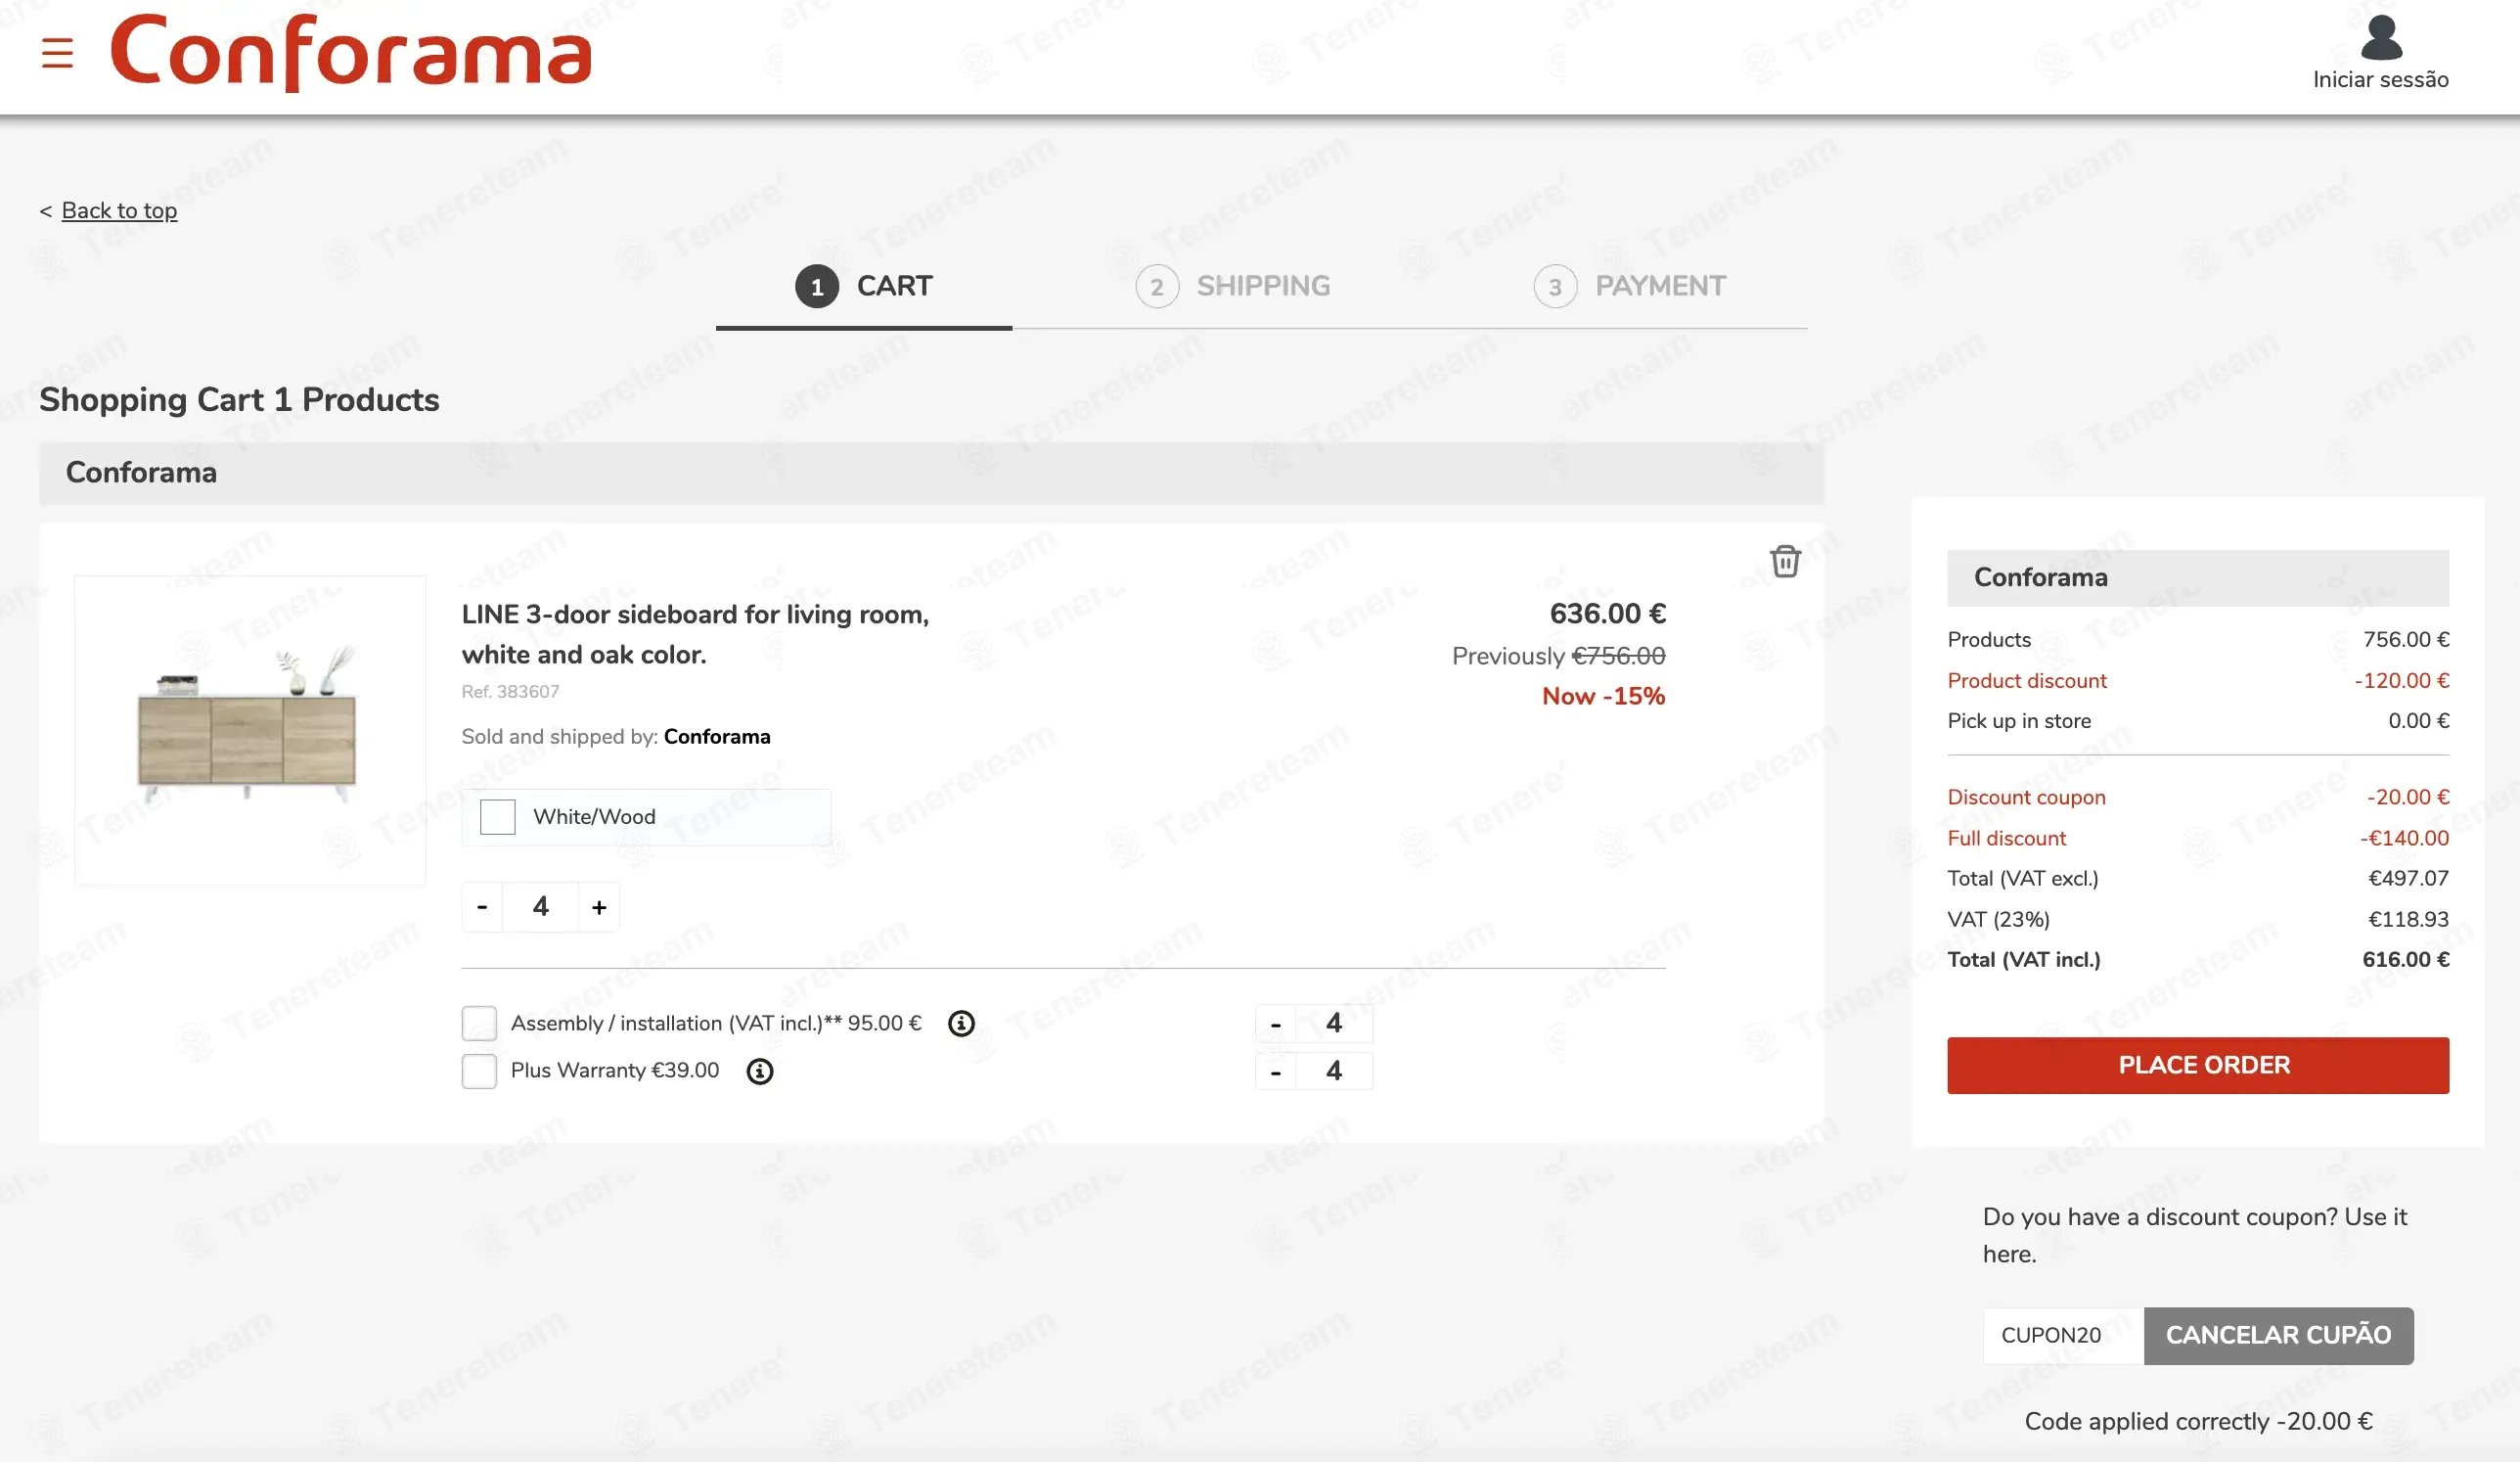
Task: Enable Plus Warranty checkbox
Action: click(x=479, y=1071)
